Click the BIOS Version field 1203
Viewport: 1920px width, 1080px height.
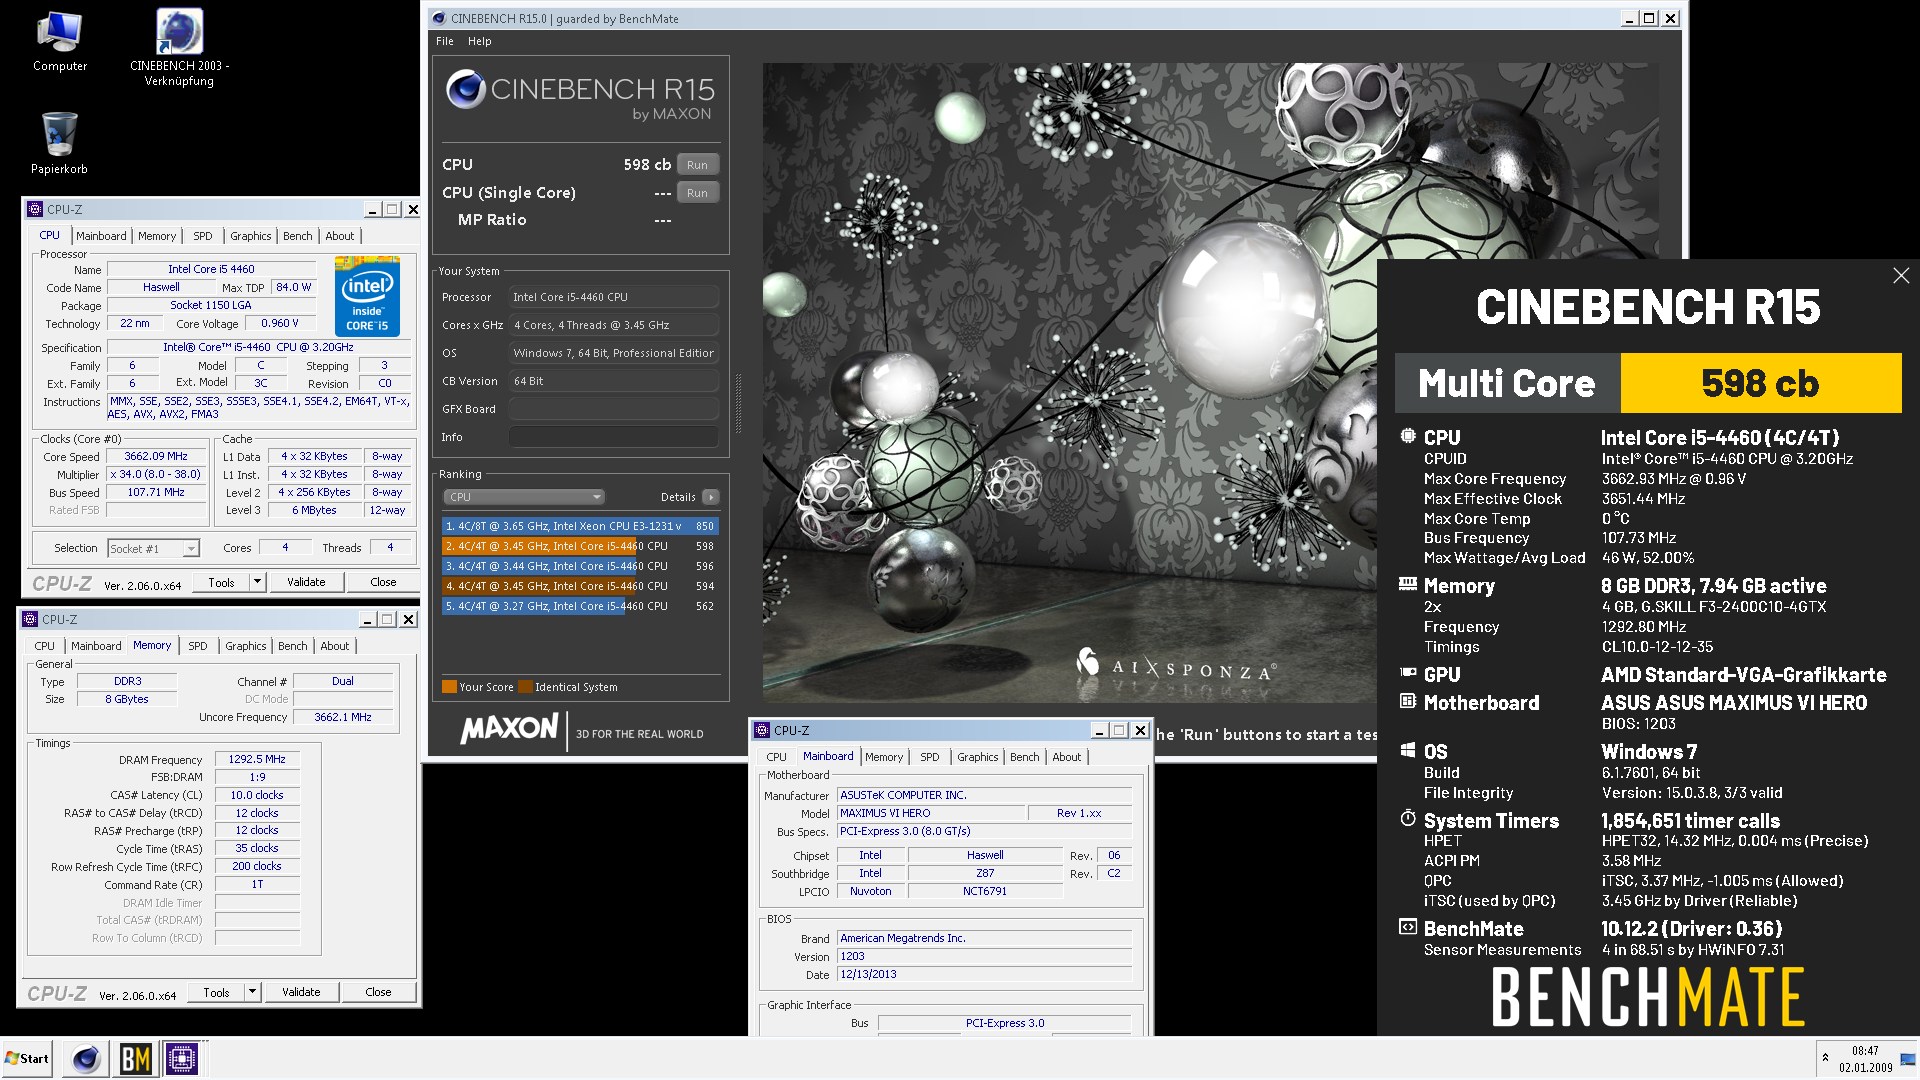click(985, 956)
